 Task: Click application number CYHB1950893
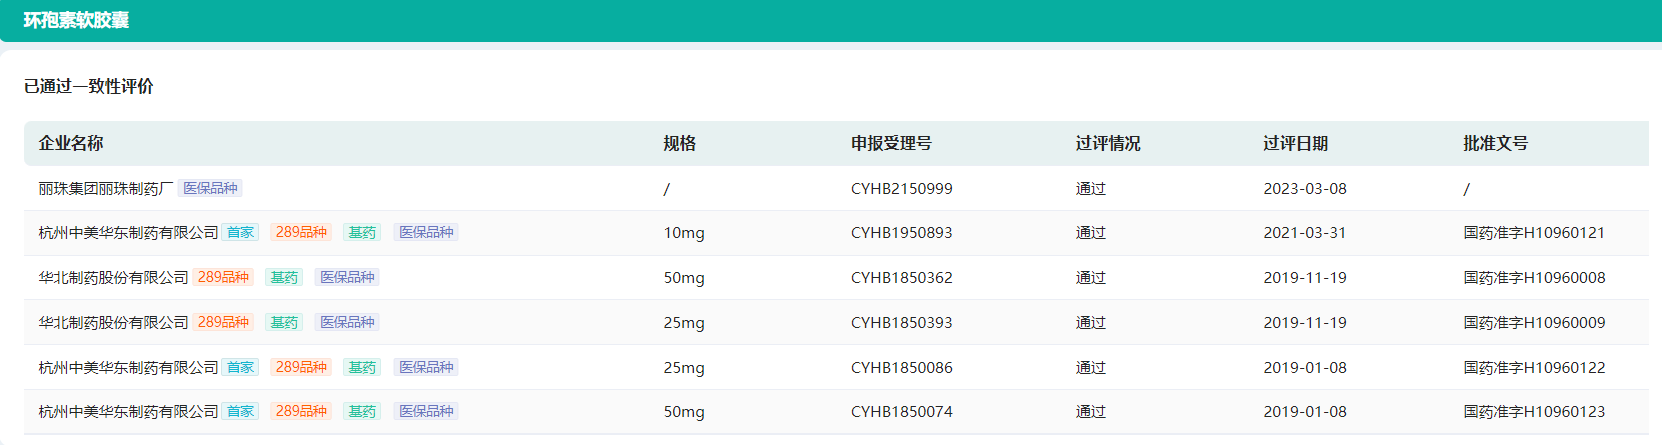point(901,232)
